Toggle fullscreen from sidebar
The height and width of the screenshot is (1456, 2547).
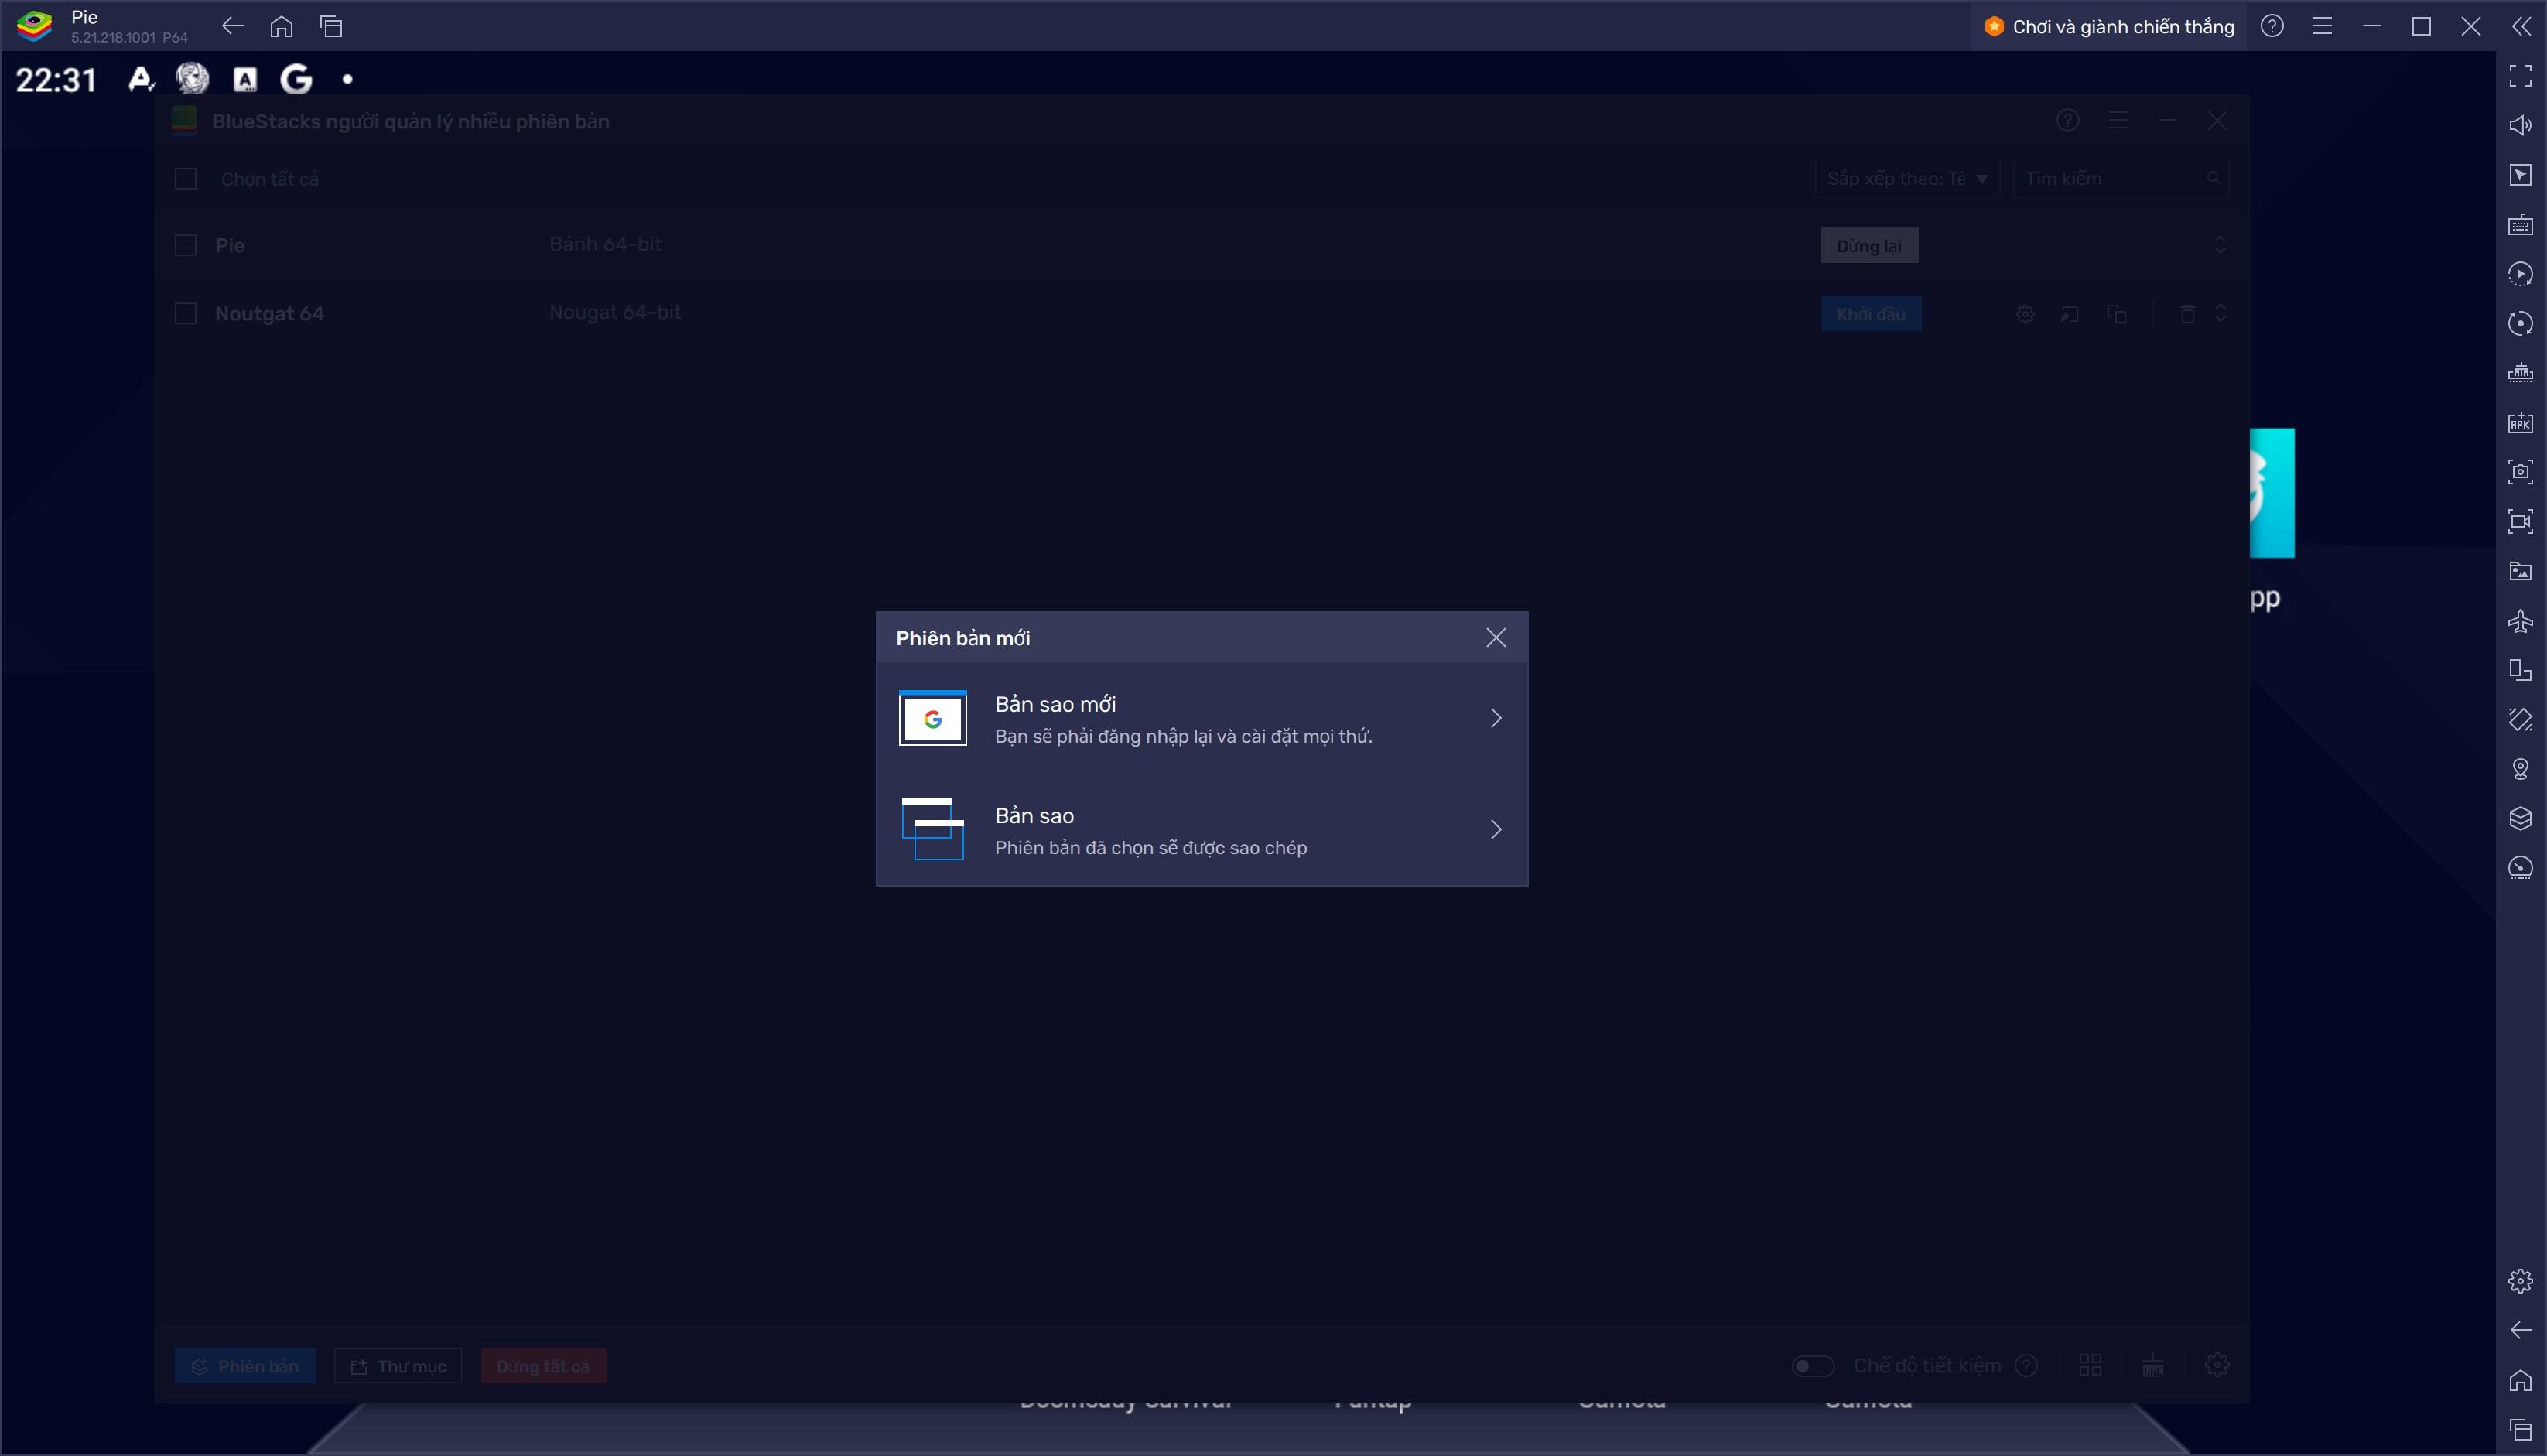[2520, 75]
